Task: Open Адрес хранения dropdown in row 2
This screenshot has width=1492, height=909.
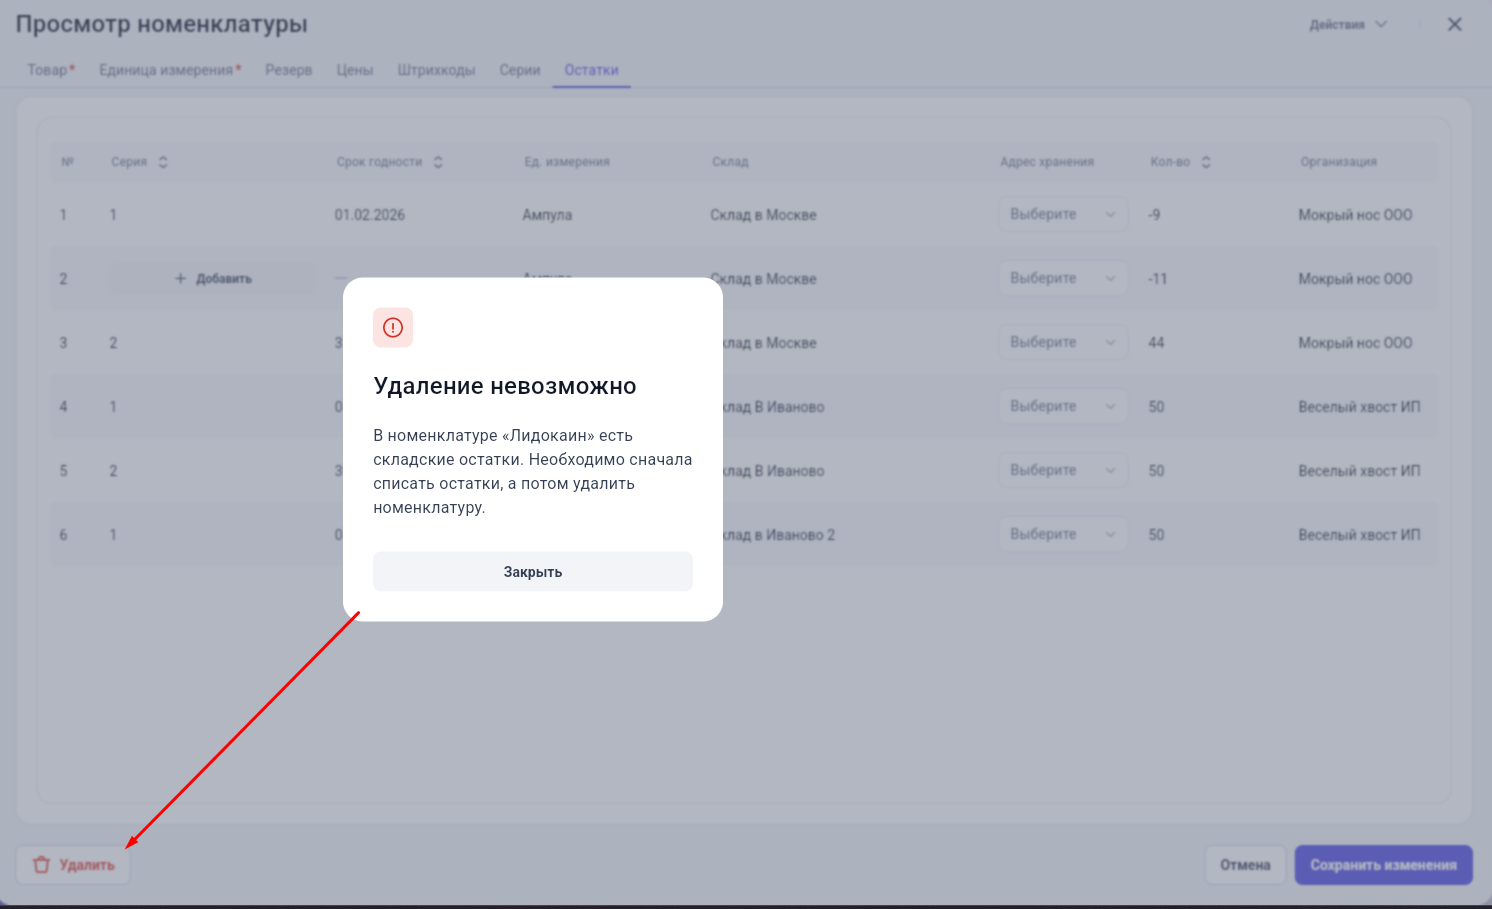Action: 1063,278
